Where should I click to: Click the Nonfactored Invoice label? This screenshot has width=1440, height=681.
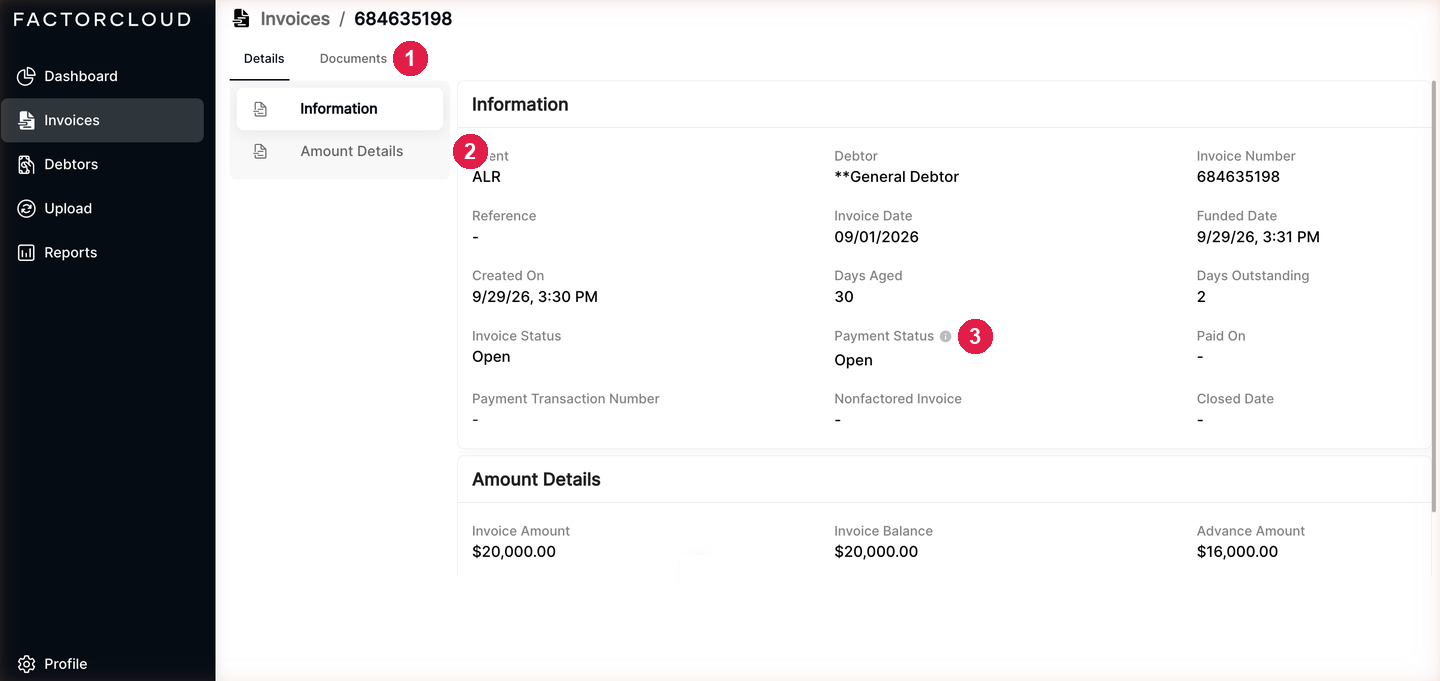tap(898, 399)
